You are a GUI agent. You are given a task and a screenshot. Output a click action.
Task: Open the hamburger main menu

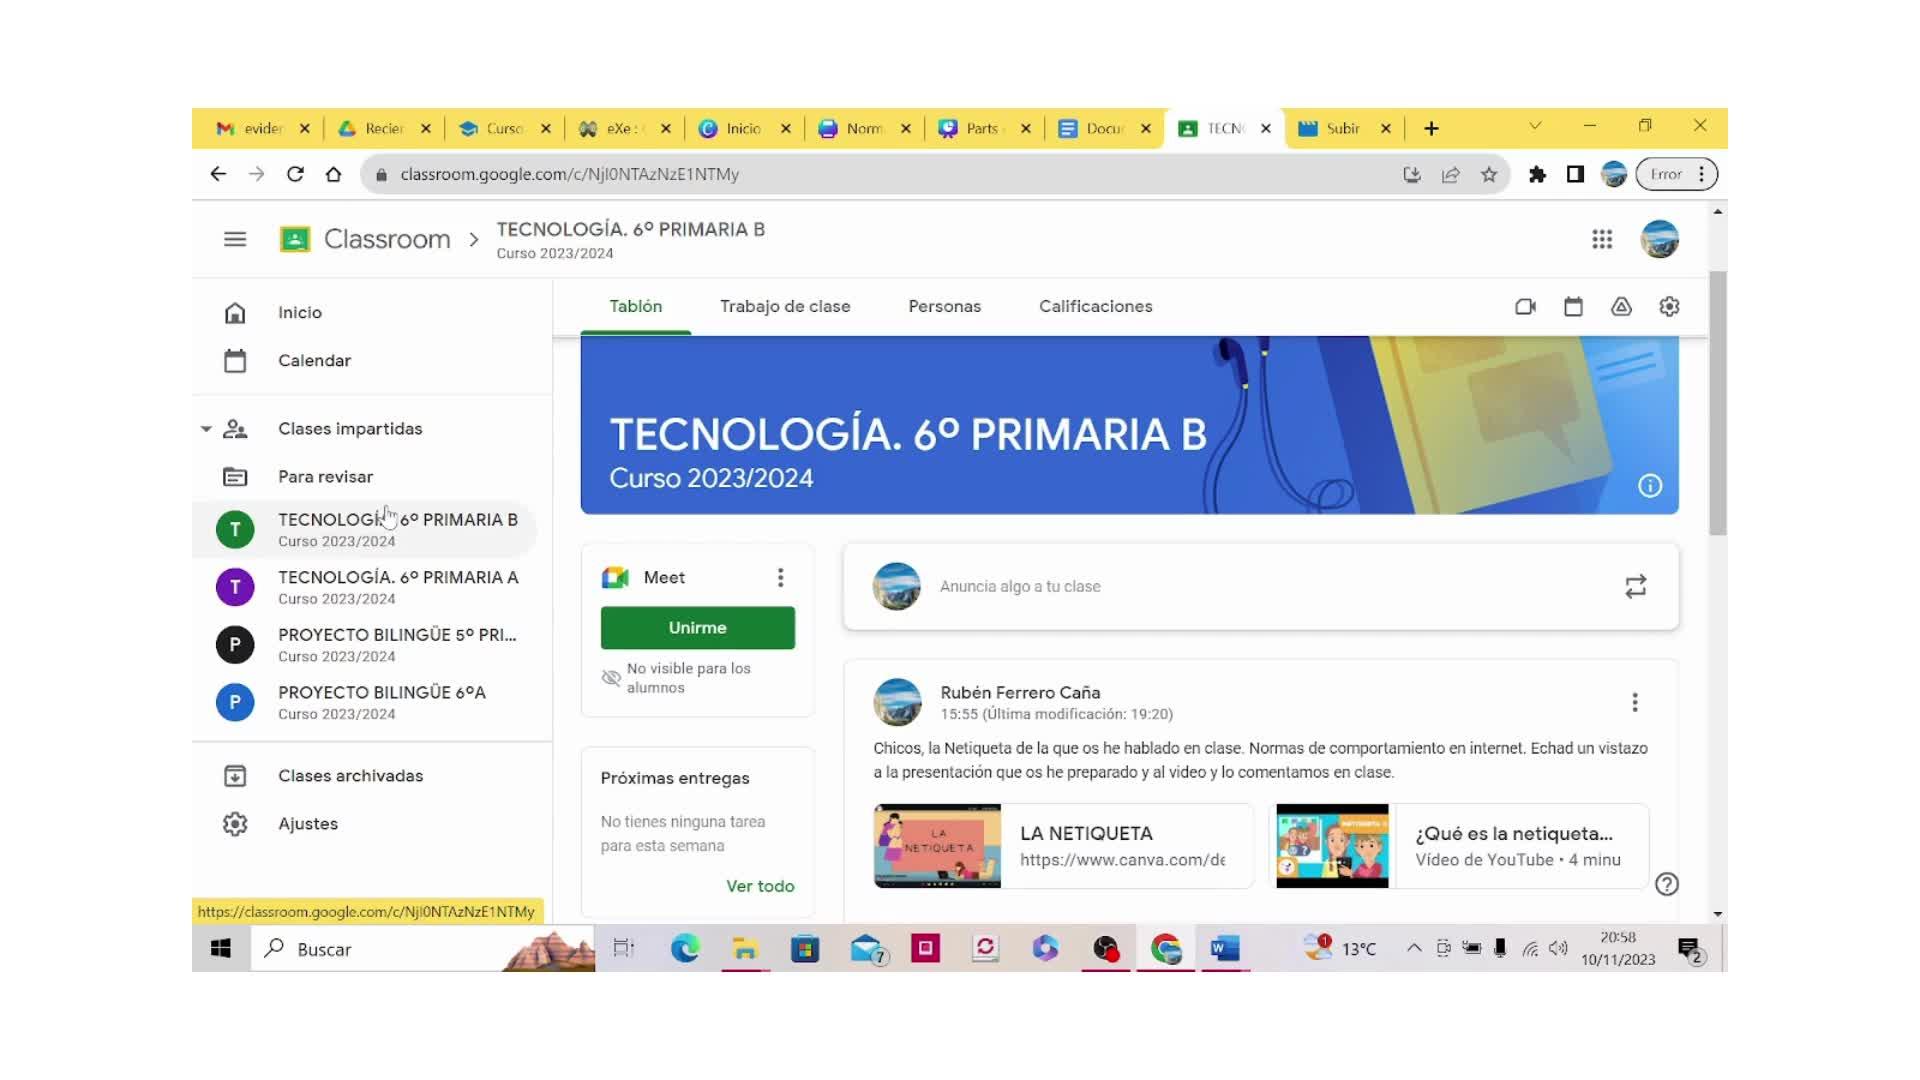235,239
